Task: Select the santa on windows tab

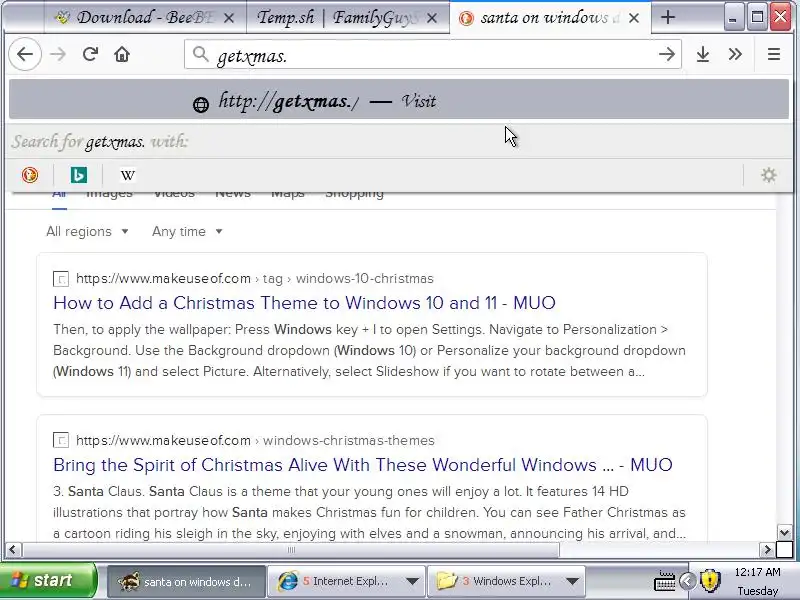Action: point(550,17)
